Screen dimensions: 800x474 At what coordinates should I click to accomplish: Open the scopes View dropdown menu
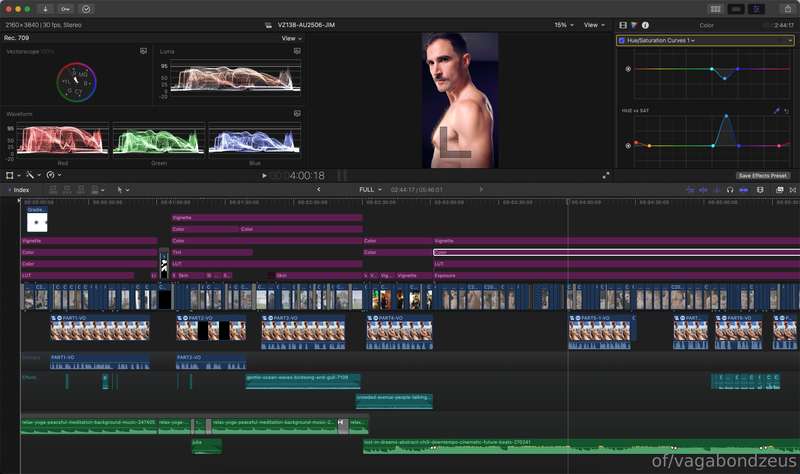(291, 38)
